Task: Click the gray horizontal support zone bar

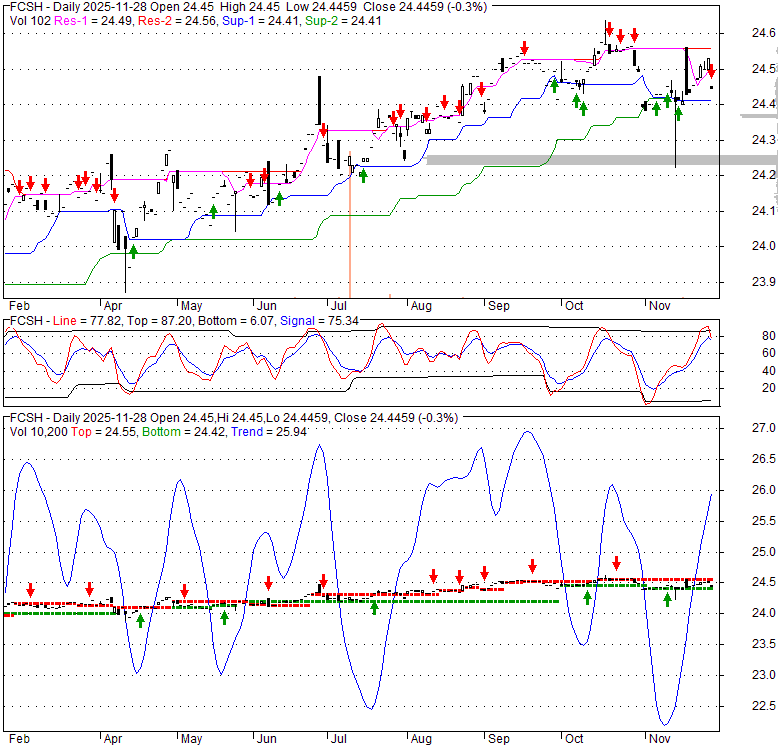Action: pos(600,159)
